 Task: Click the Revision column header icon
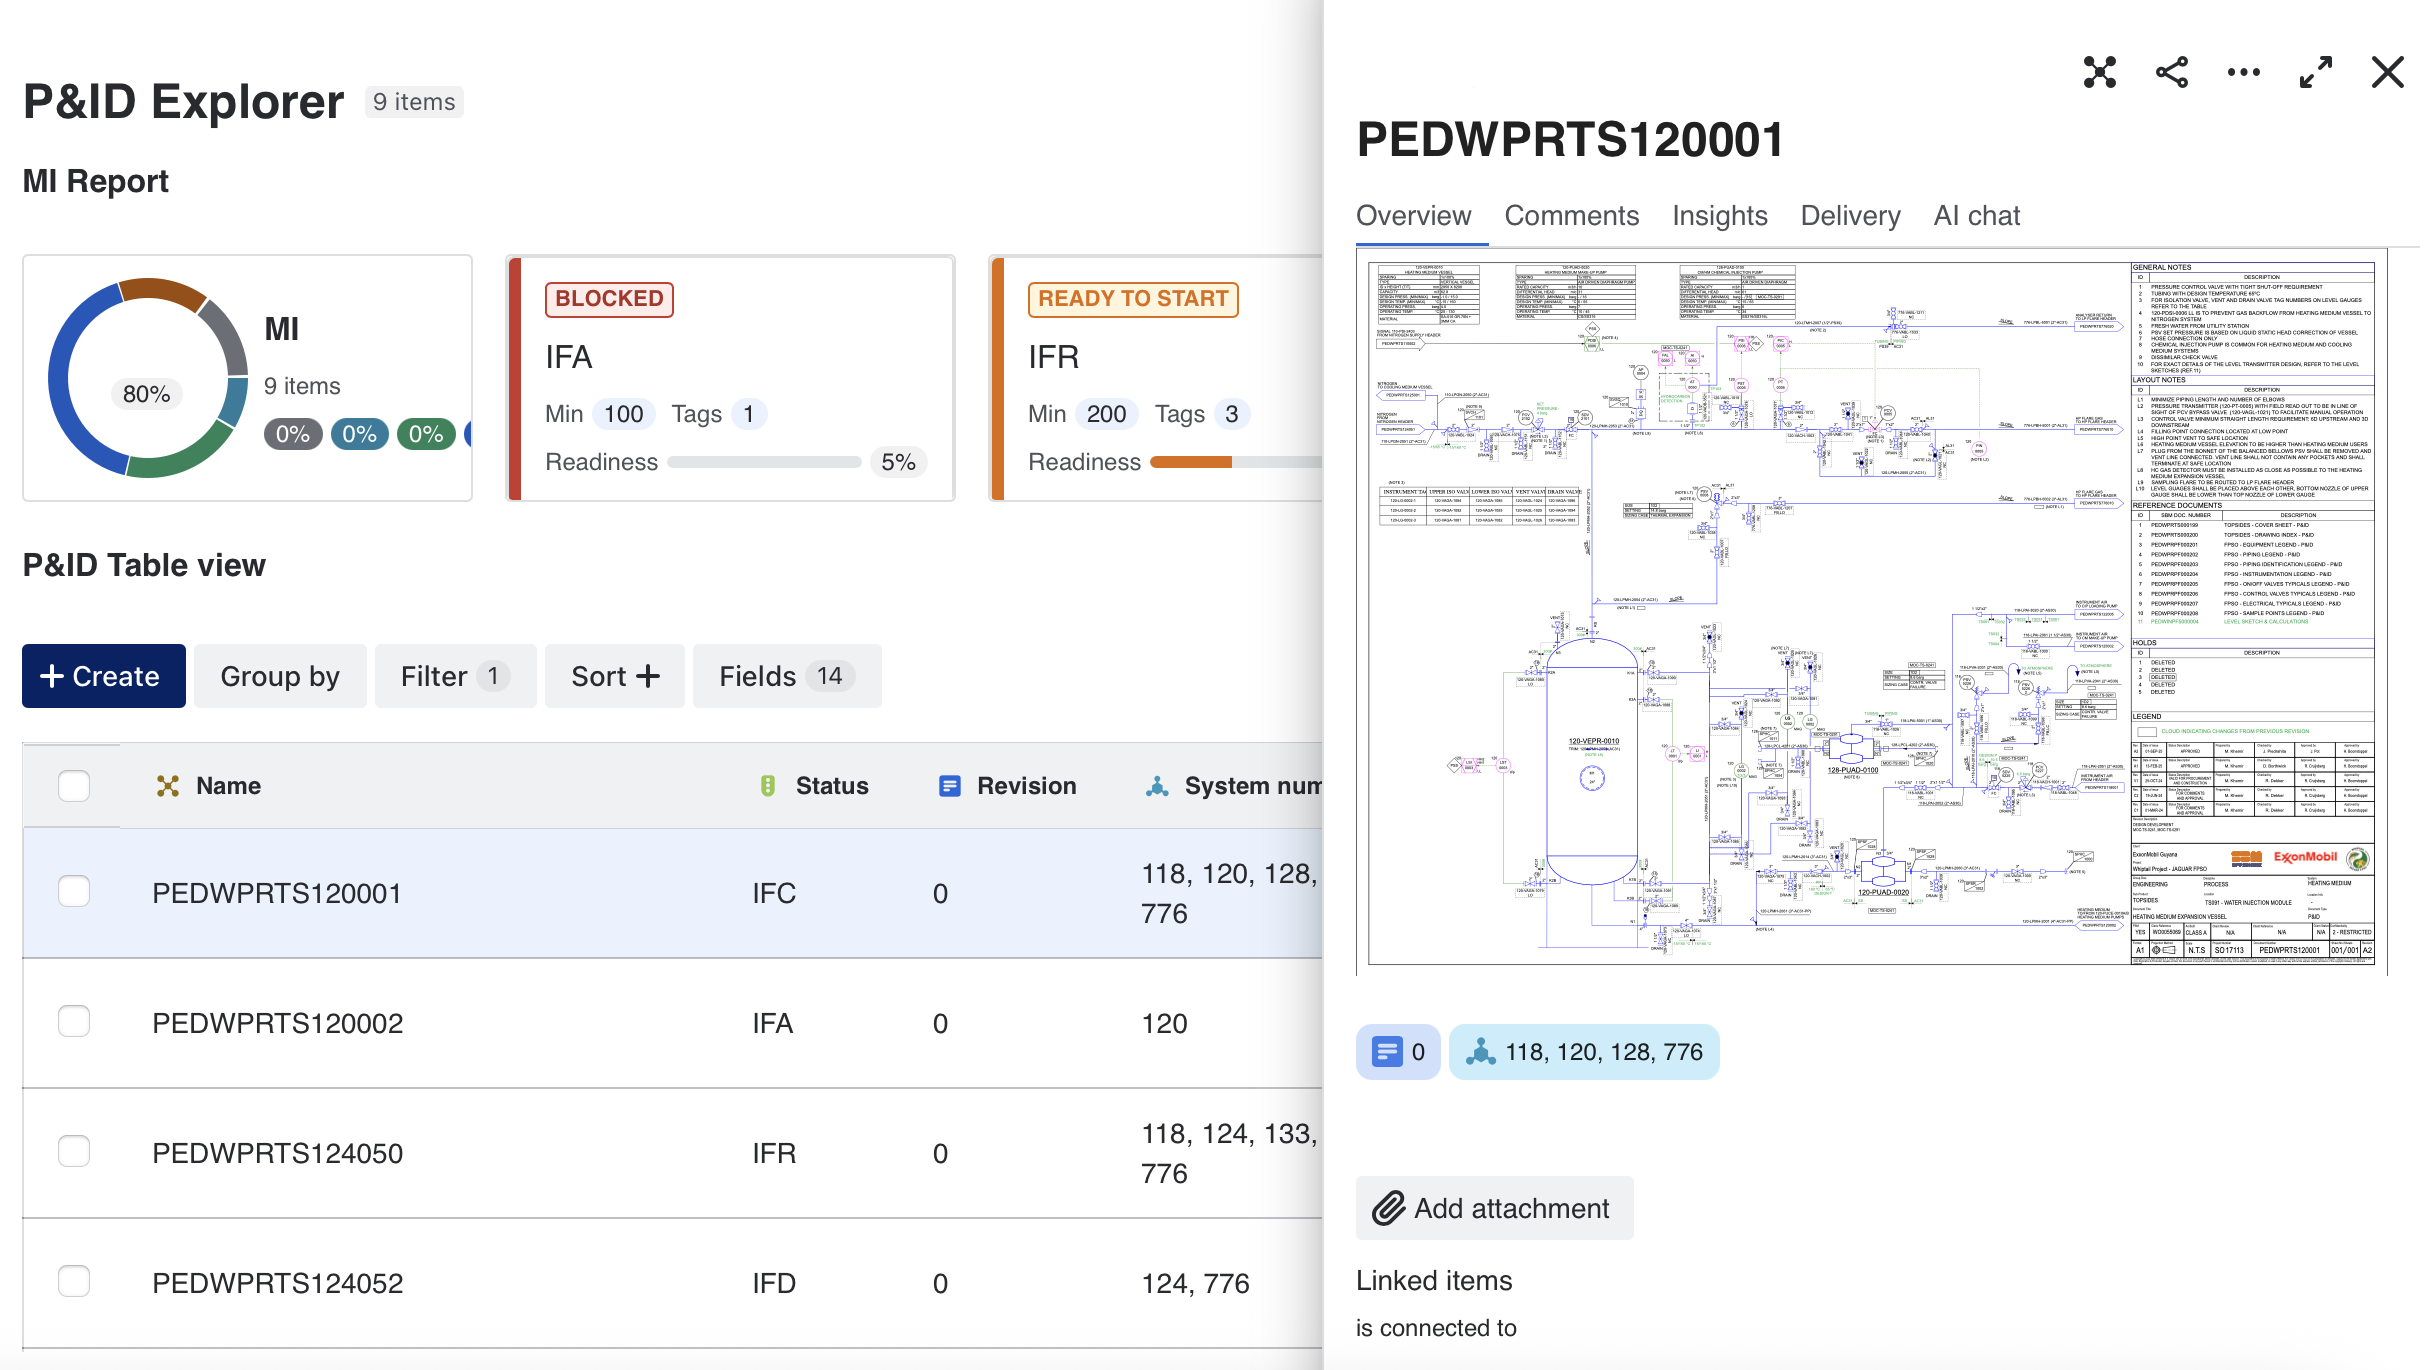(x=947, y=786)
